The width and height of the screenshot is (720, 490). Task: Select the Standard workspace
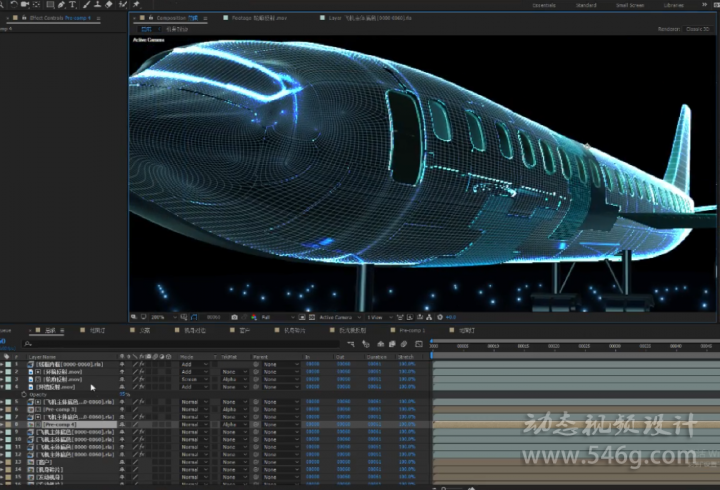coord(586,5)
